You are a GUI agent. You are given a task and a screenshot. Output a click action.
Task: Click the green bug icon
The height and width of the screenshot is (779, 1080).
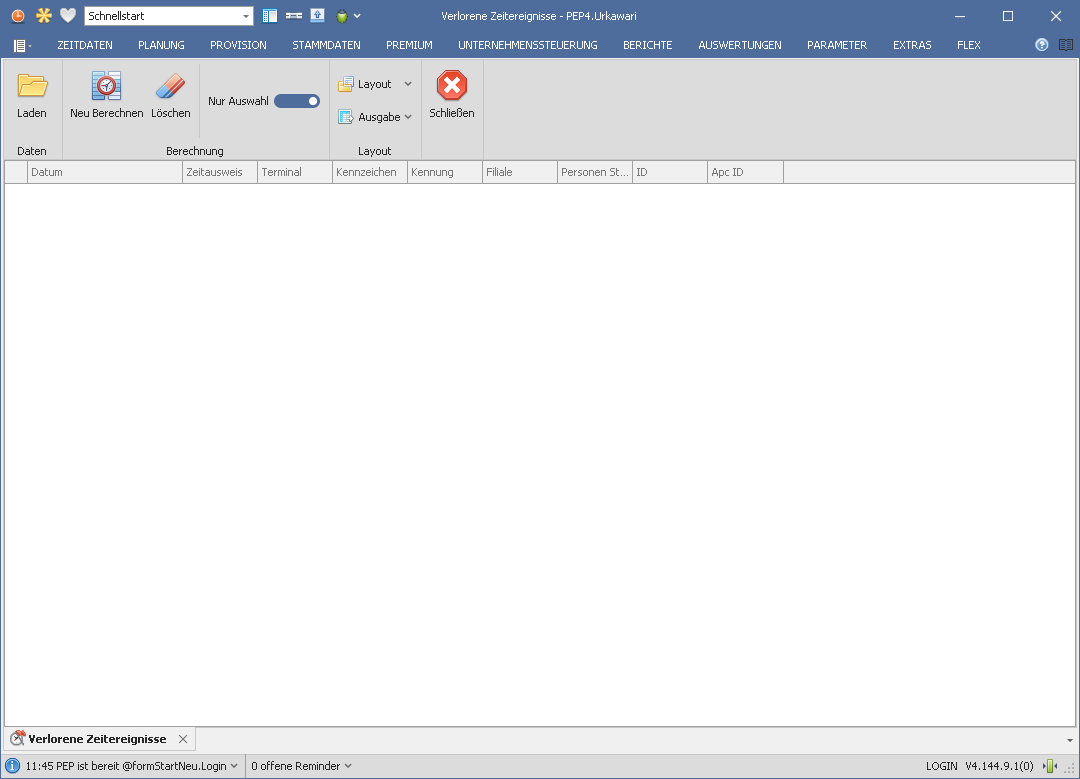tap(342, 16)
